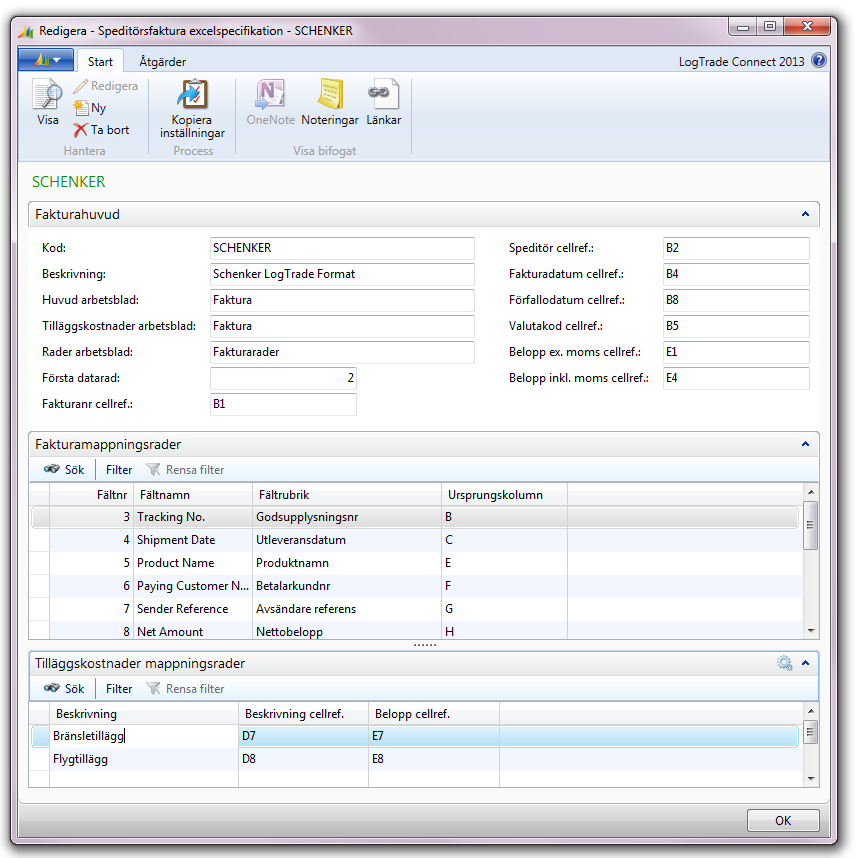Click Belopp inkl. moms cellref. field
Viewport: 859px width, 858px height.
736,378
